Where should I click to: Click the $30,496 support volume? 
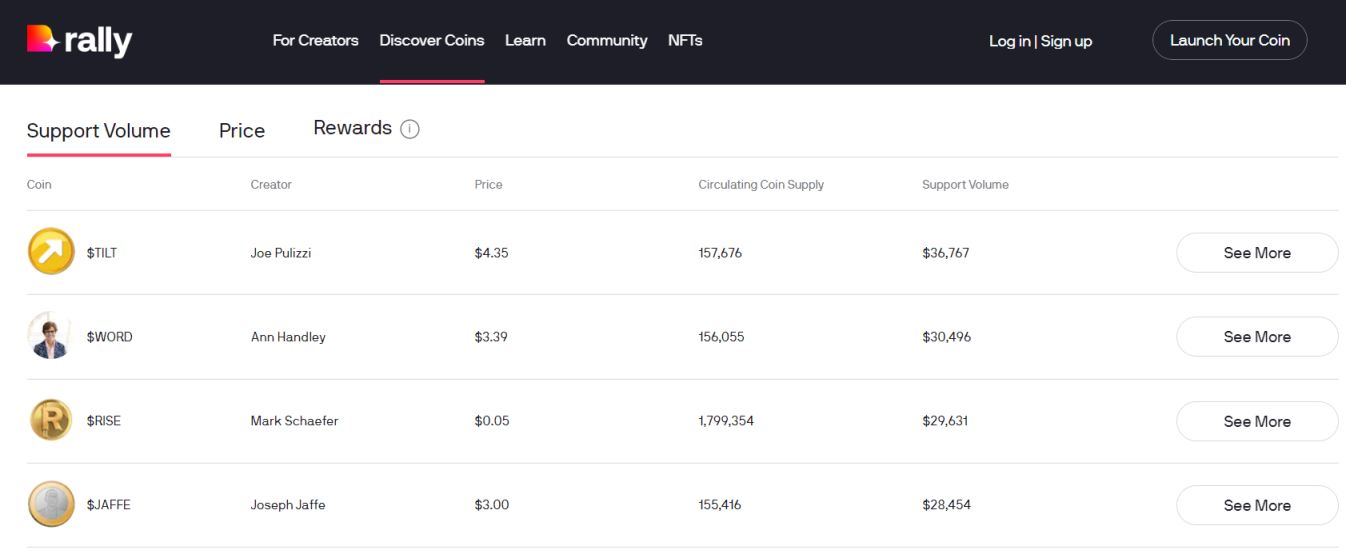tap(947, 337)
